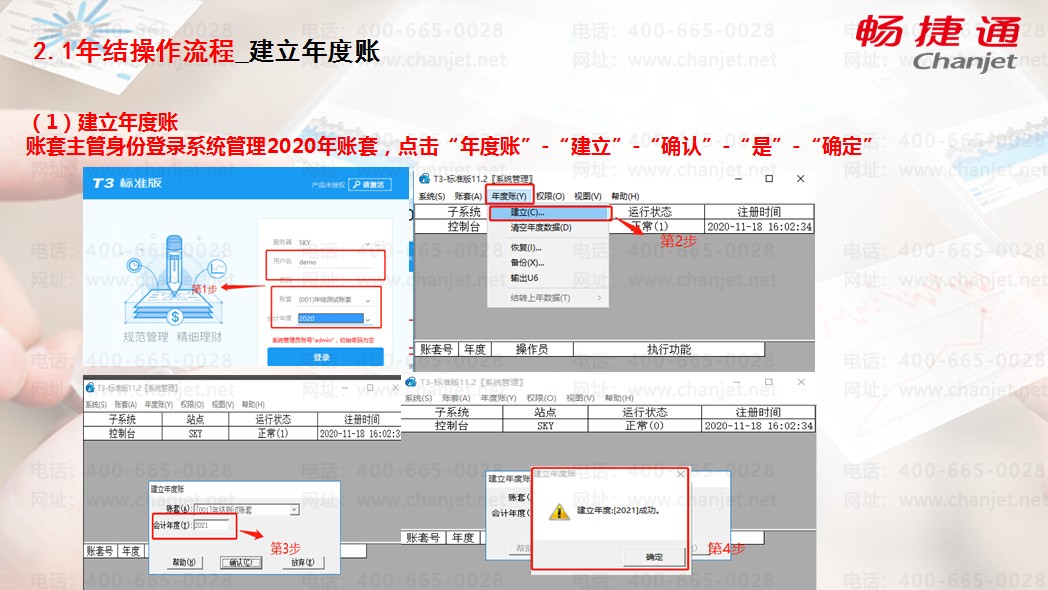Click the T3 app icon in the bottom-left window title bar
1048x590 pixels.
pyautogui.click(x=90, y=388)
